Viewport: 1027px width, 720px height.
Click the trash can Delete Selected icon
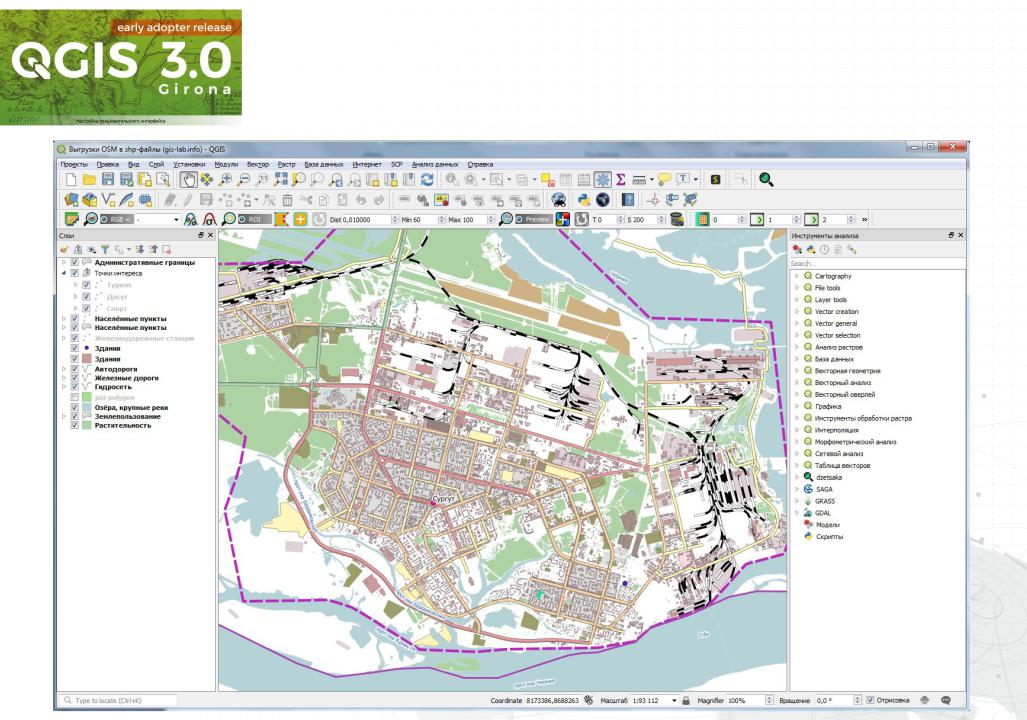[x=287, y=200]
